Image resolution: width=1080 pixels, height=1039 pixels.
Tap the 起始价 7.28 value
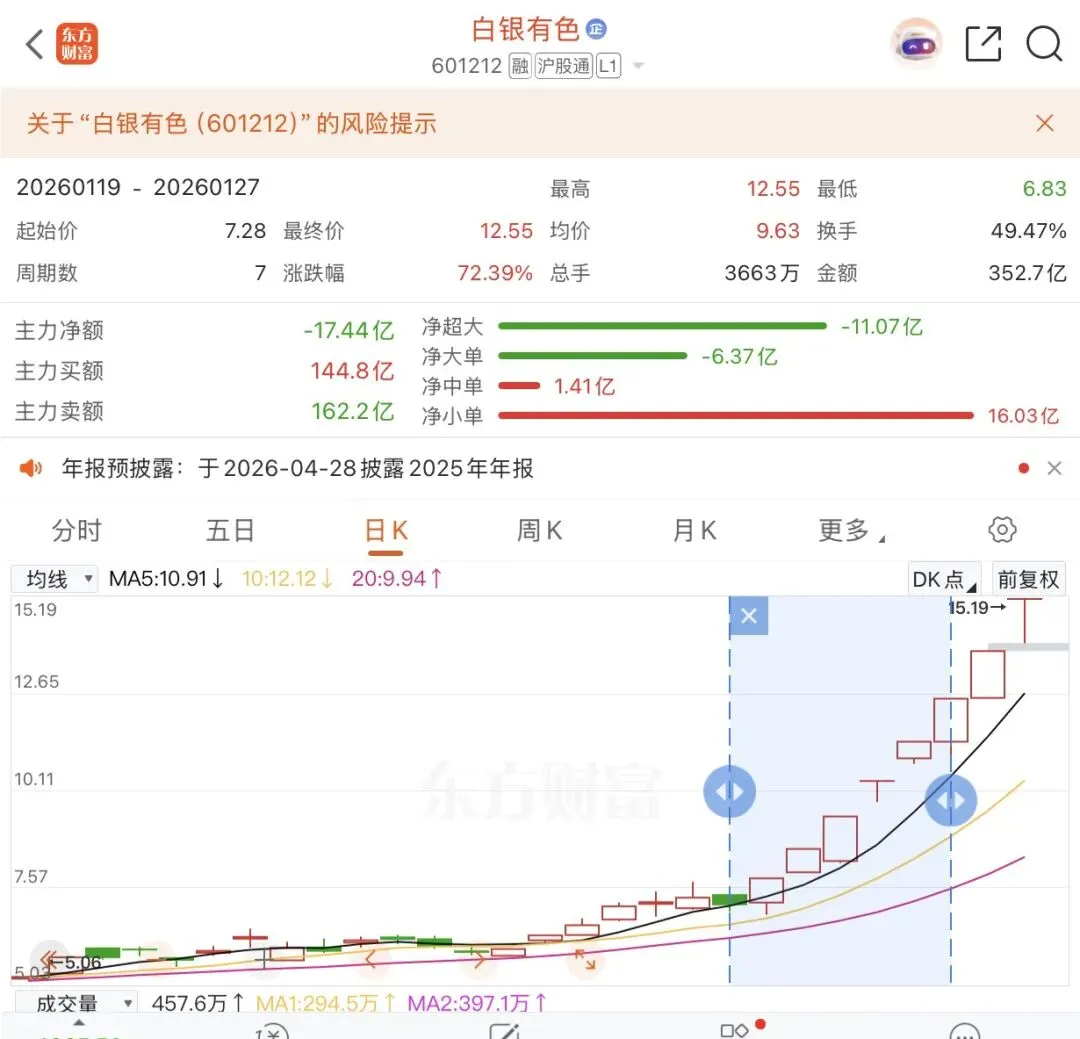(x=245, y=231)
